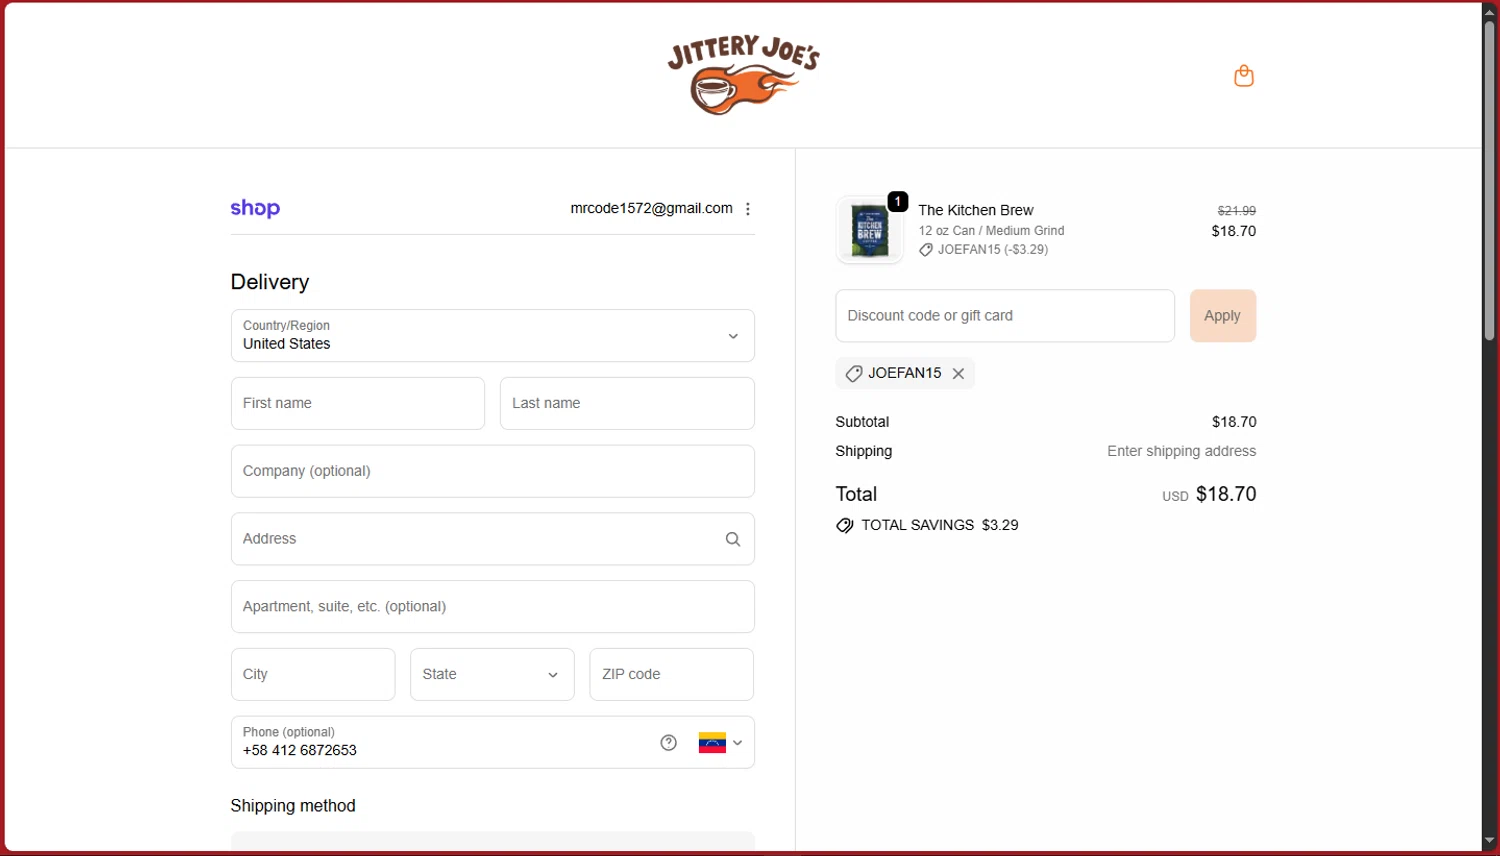The height and width of the screenshot is (856, 1500).
Task: Click the Apply discount button
Action: point(1222,316)
